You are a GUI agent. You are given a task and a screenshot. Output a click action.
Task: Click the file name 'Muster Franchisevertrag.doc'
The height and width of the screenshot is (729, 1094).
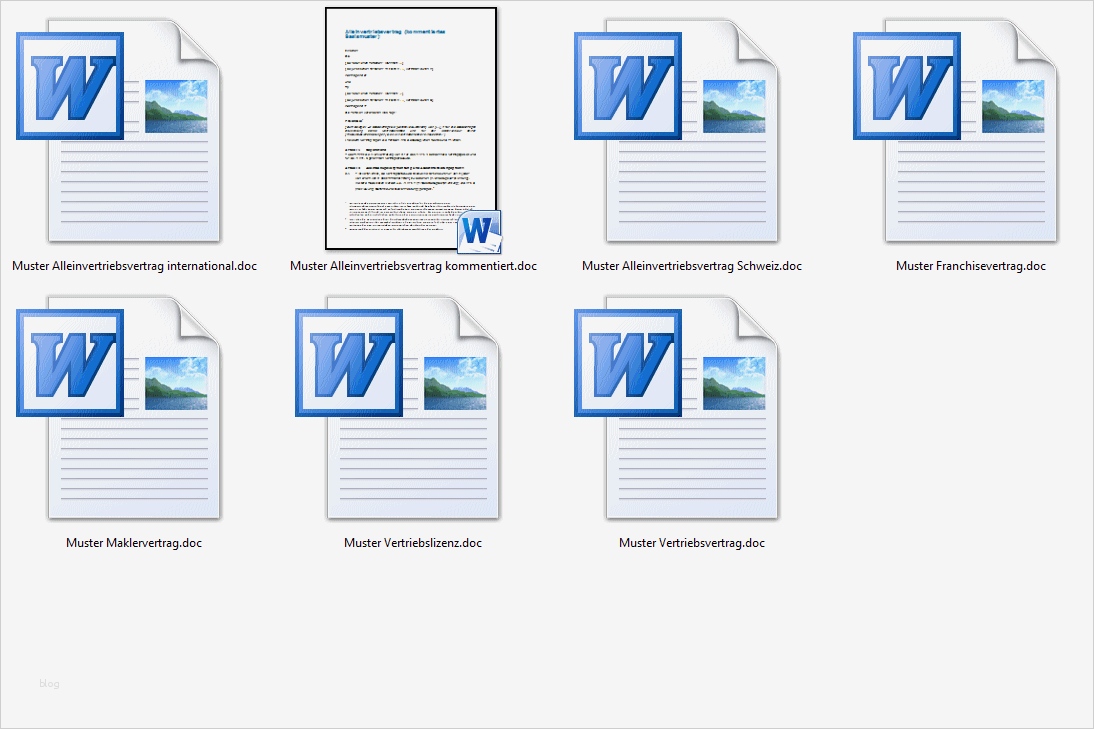click(x=971, y=266)
